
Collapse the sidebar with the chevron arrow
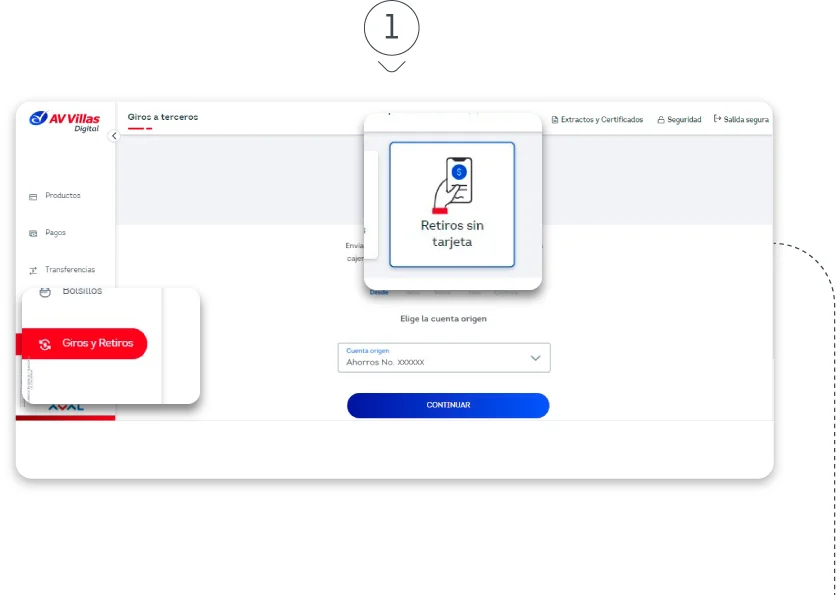click(113, 136)
